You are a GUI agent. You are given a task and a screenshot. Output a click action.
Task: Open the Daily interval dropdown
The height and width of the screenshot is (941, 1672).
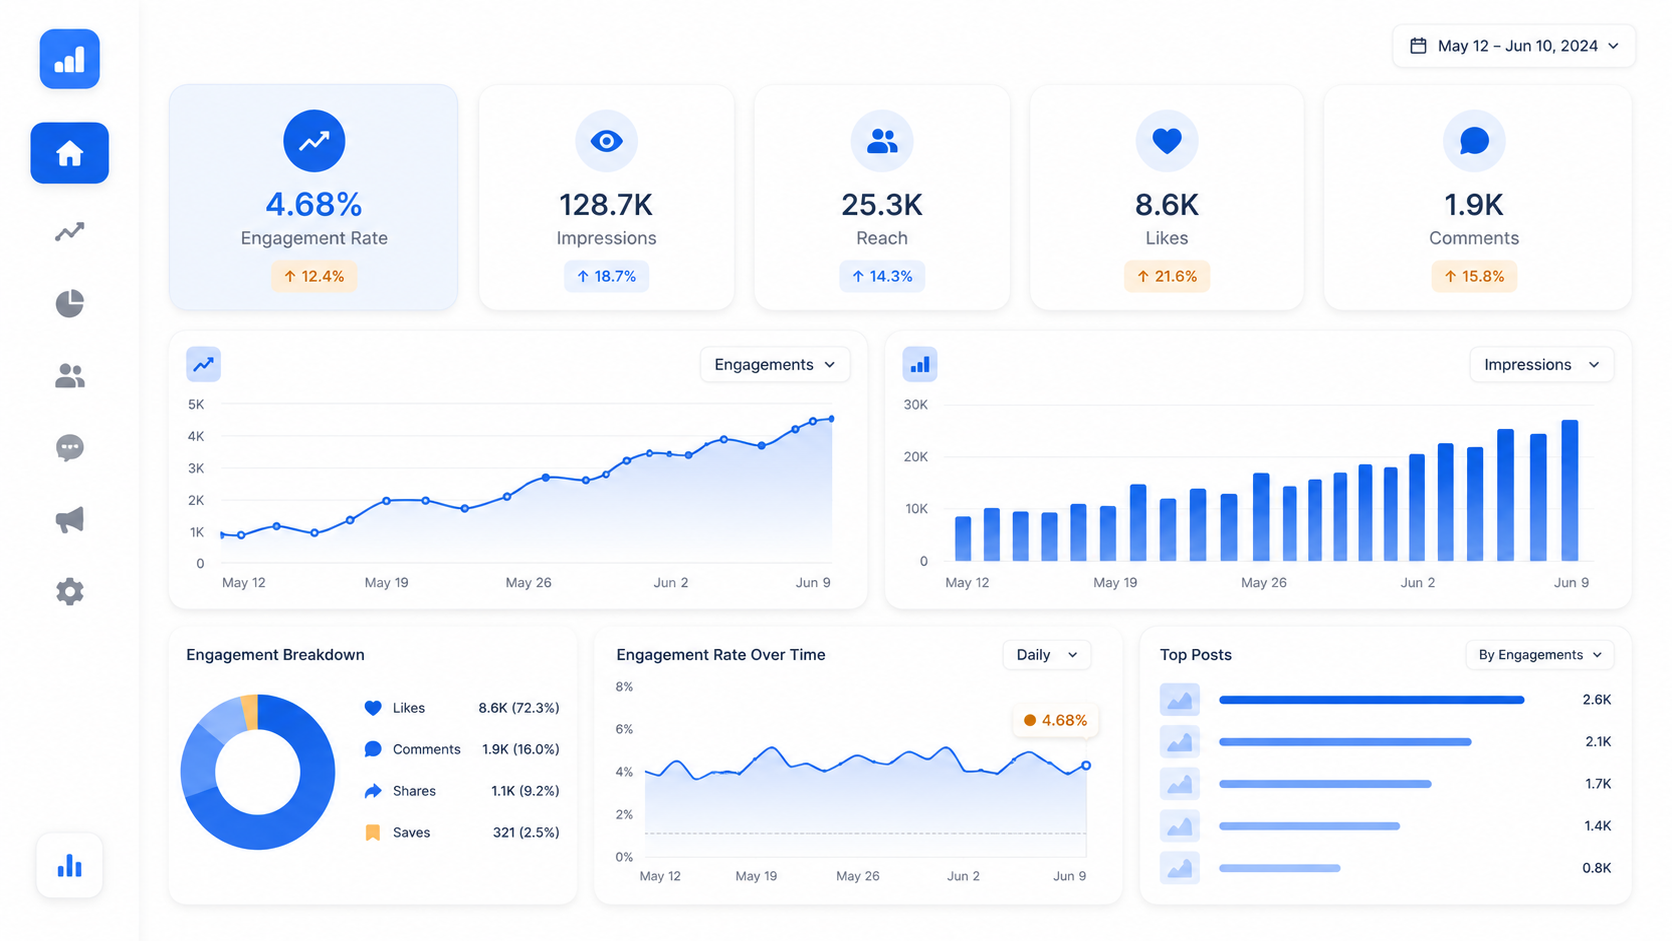point(1046,655)
